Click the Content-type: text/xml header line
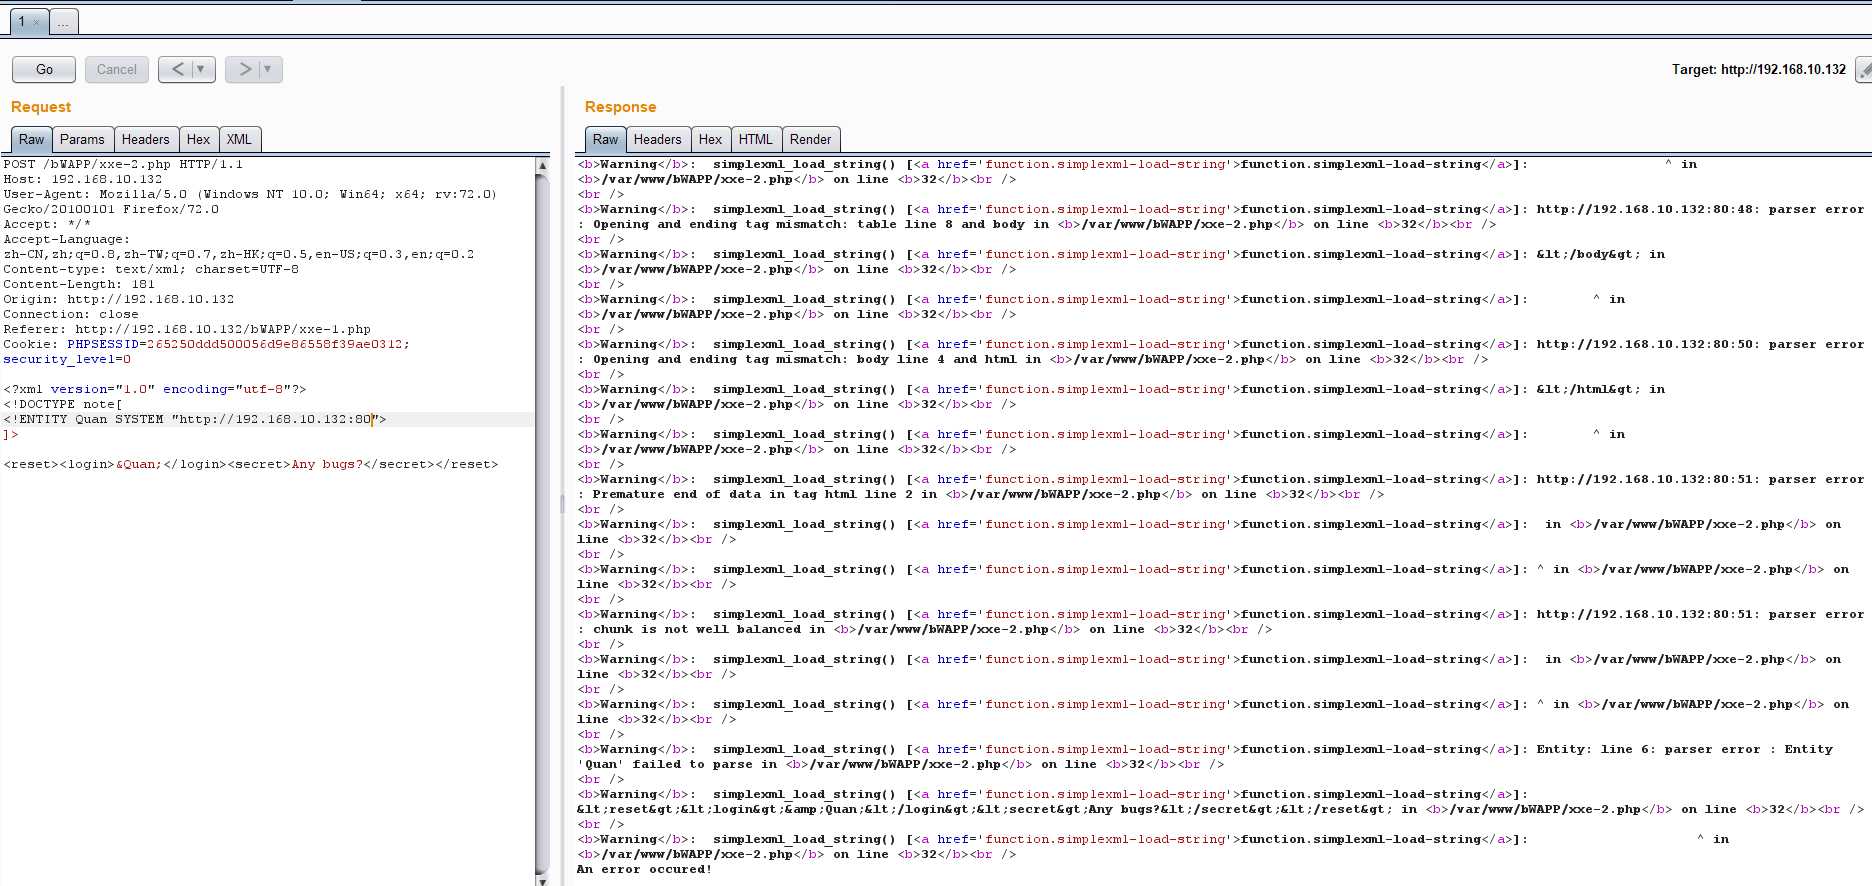This screenshot has height=886, width=1872. click(151, 269)
